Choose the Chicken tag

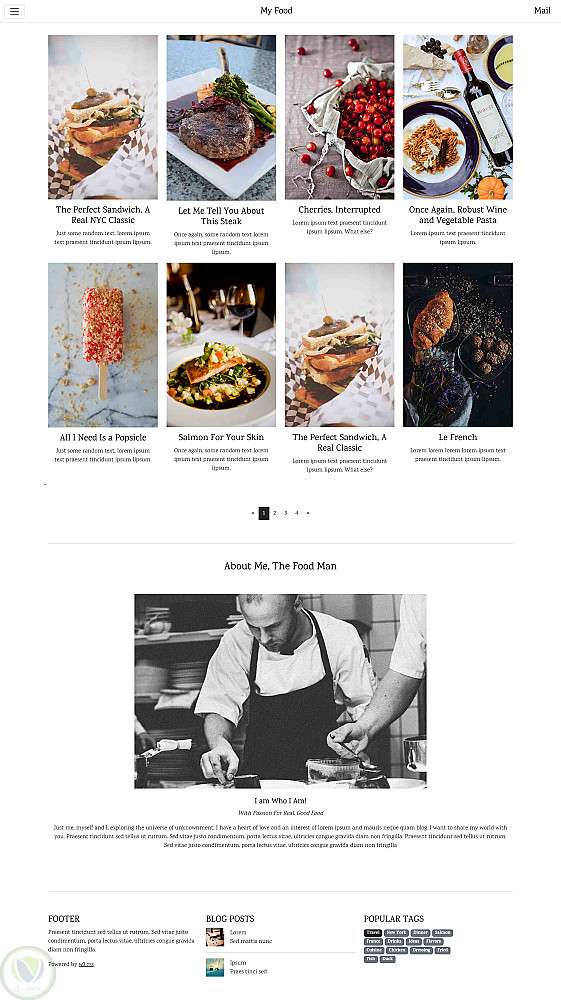coord(397,950)
